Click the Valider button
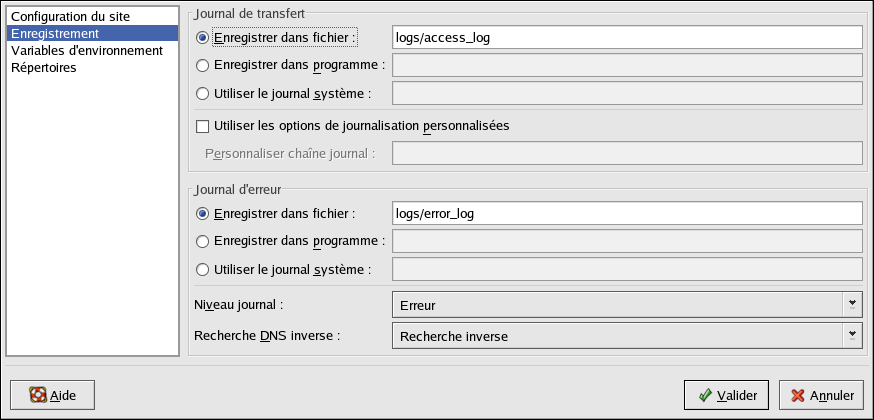874x420 pixels. click(x=726, y=395)
